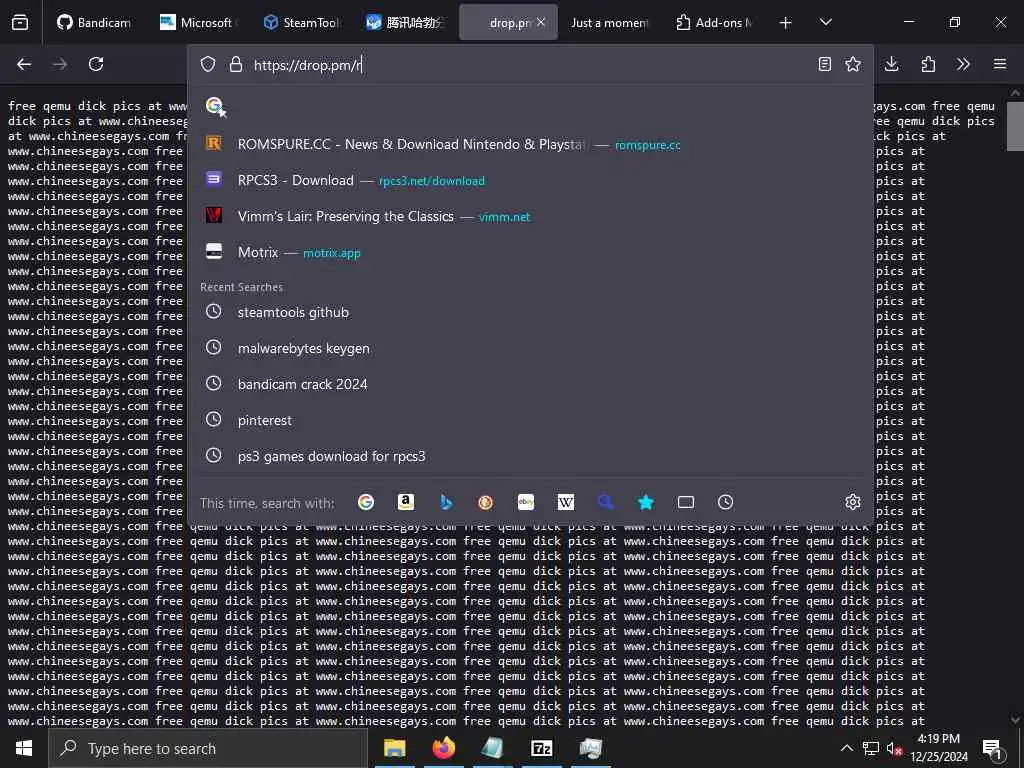Select recent search pinterest
This screenshot has width=1024, height=768.
(x=530, y=420)
